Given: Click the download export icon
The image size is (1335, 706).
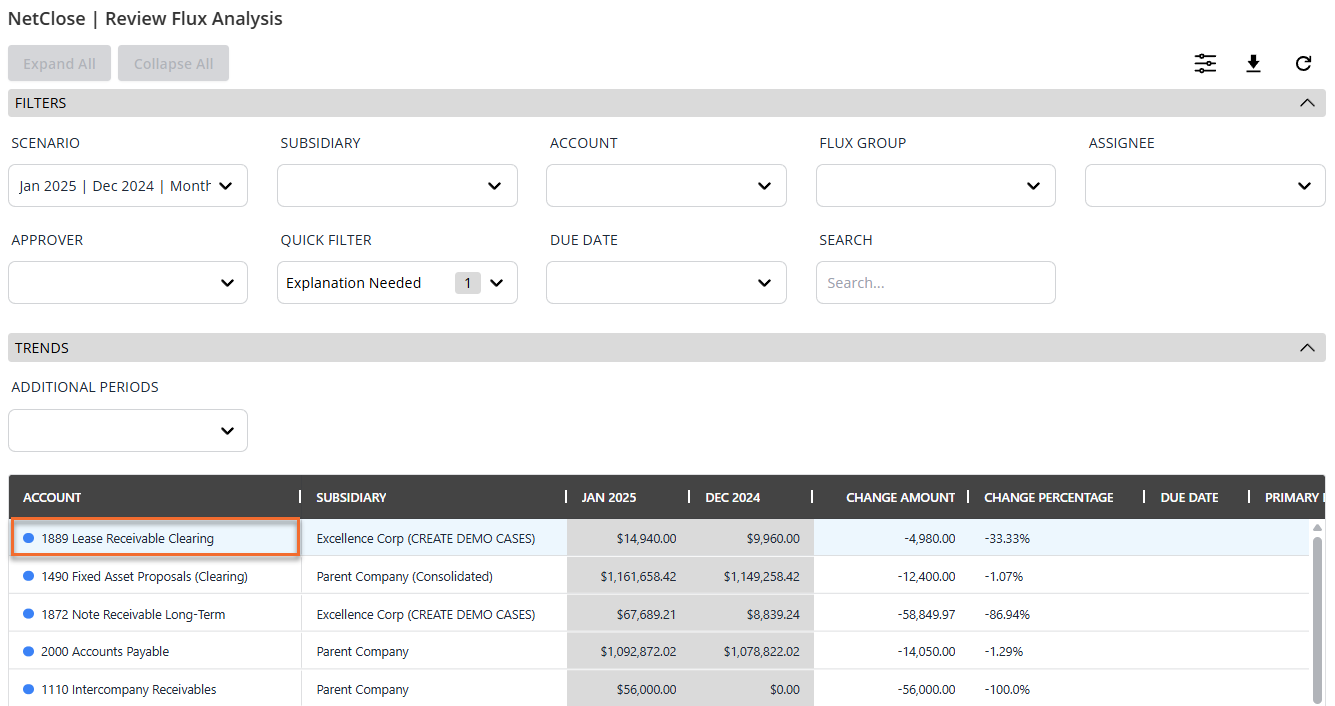Looking at the screenshot, I should 1253,64.
